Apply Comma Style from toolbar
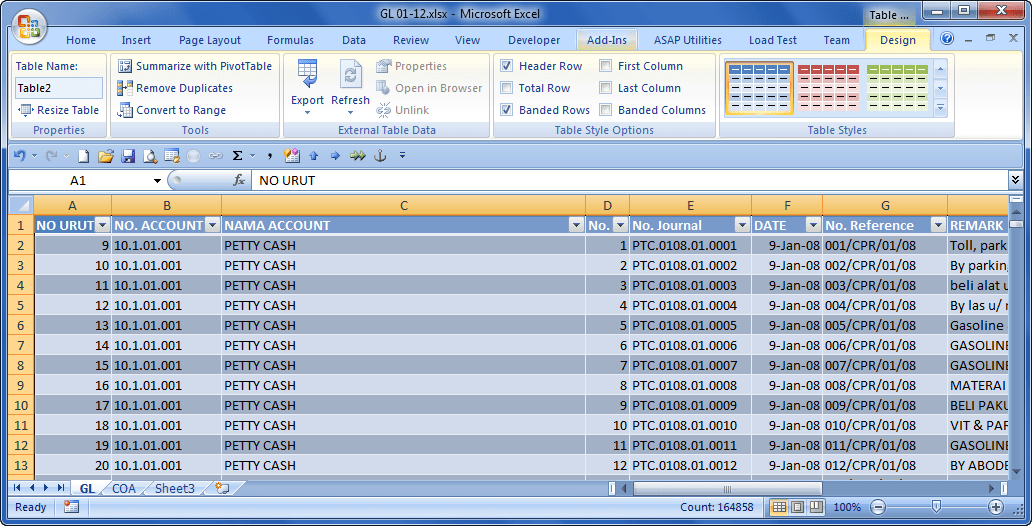This screenshot has height=526, width=1032. pyautogui.click(x=270, y=156)
